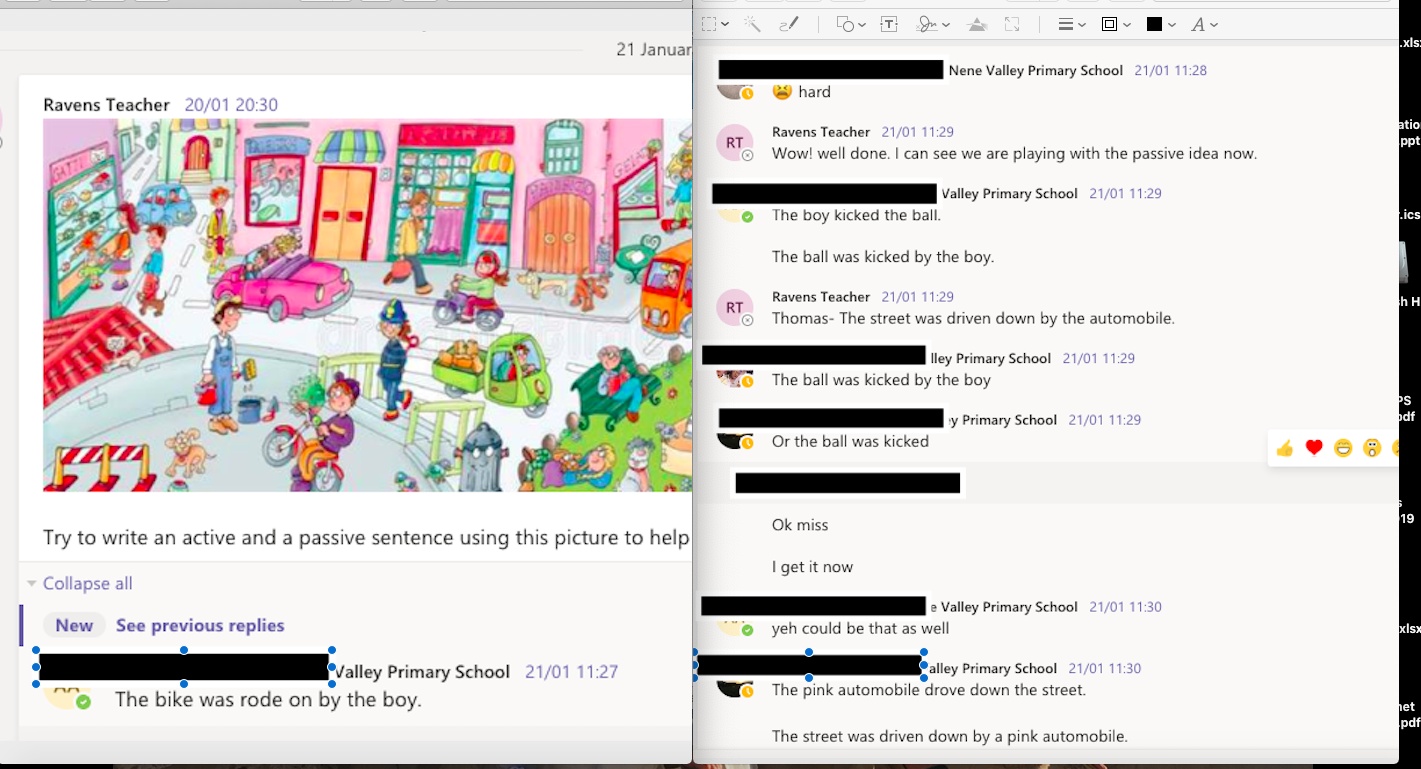Viewport: 1421px width, 769px height.
Task: Select redaction box above 'The pink automobile drove'
Action: 809,665
